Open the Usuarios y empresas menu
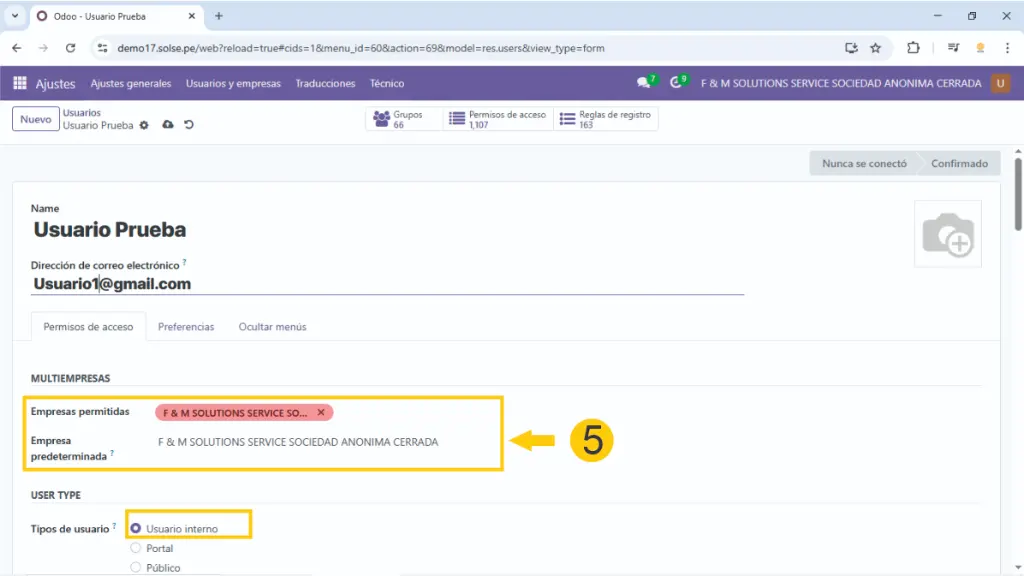1024x576 pixels. [x=233, y=84]
